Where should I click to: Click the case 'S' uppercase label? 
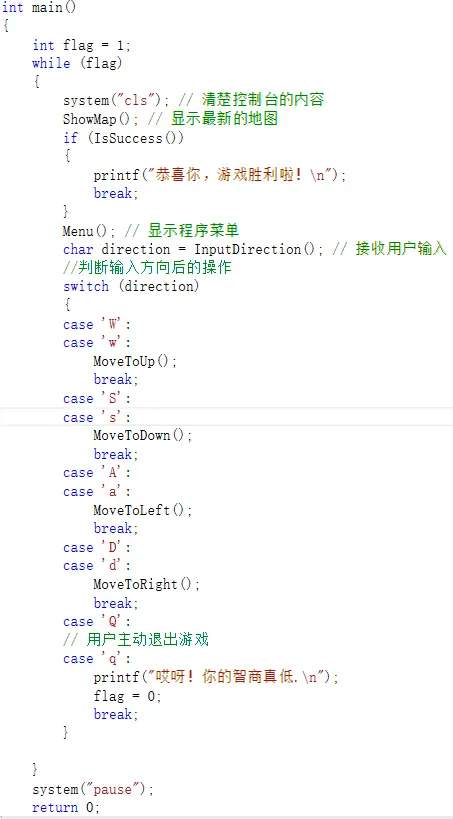point(97,399)
